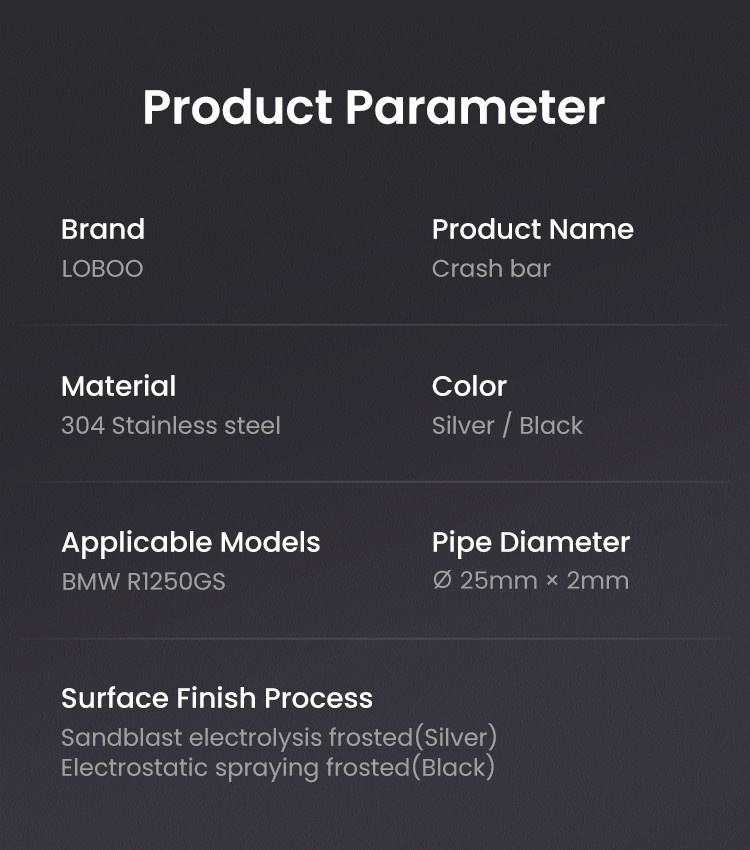Image resolution: width=750 pixels, height=850 pixels.
Task: Click the Ø diameter symbol
Action: [x=442, y=581]
